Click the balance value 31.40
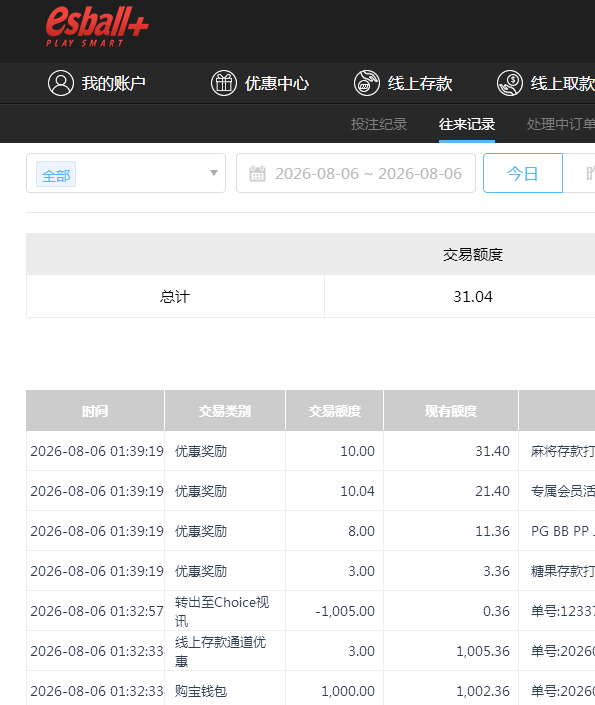 point(492,451)
